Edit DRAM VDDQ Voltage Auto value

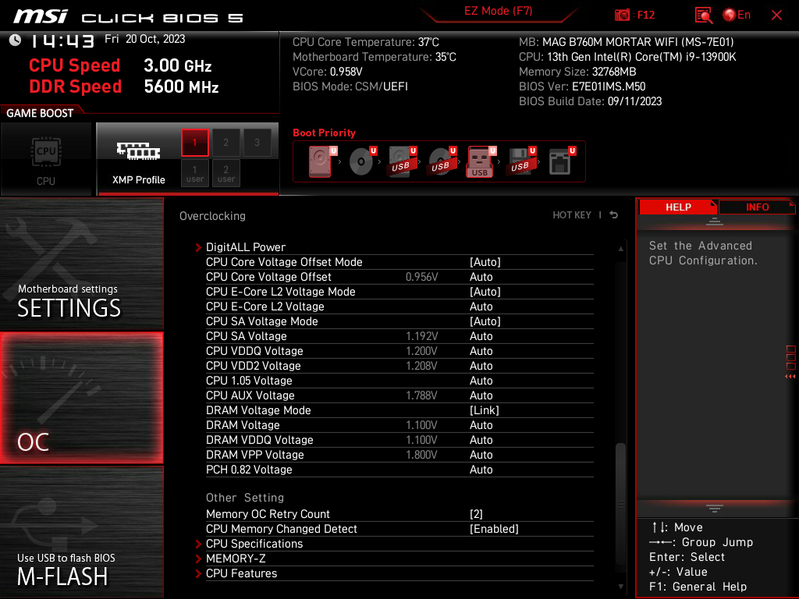(x=481, y=440)
